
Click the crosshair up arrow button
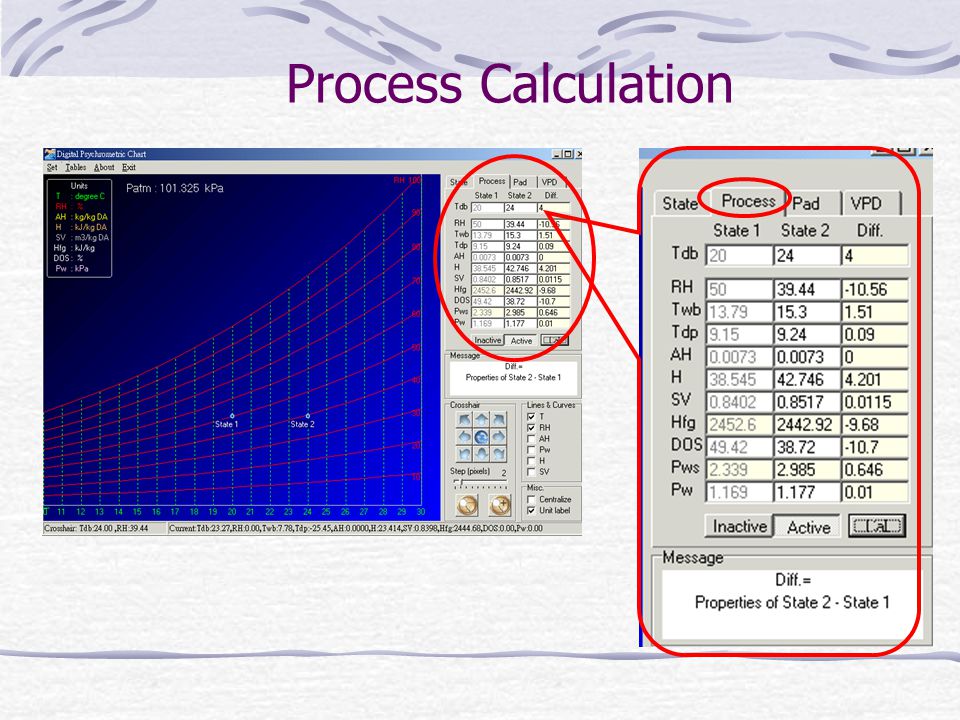click(x=482, y=421)
